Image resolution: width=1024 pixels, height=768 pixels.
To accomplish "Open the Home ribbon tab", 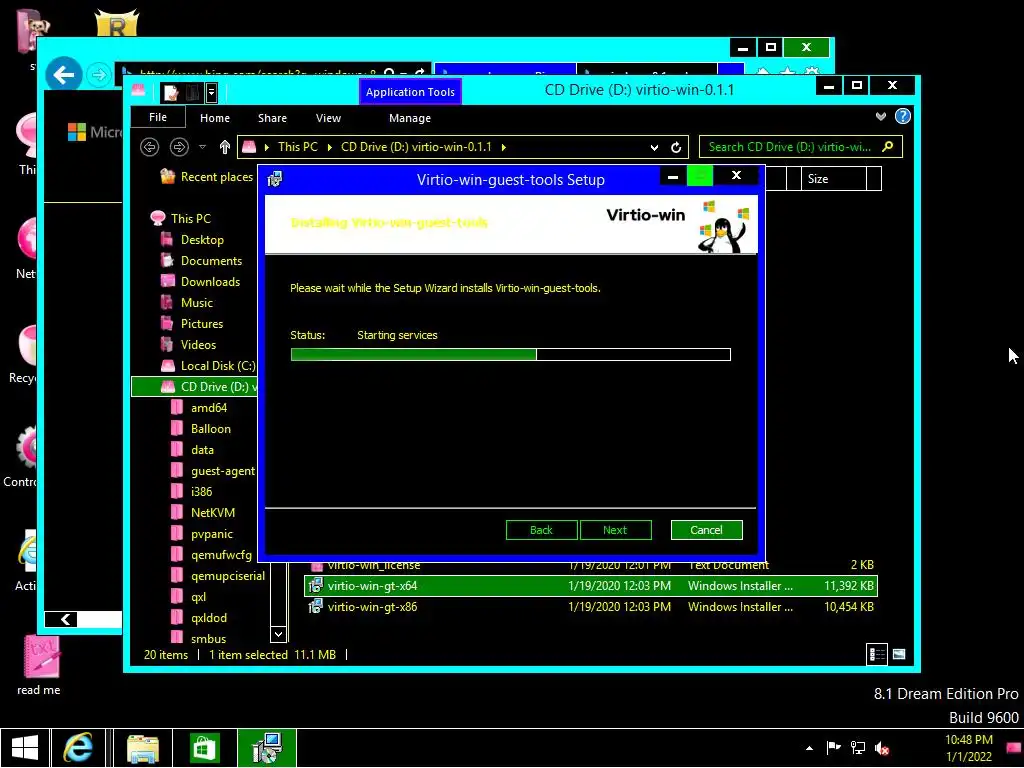I will pyautogui.click(x=215, y=118).
